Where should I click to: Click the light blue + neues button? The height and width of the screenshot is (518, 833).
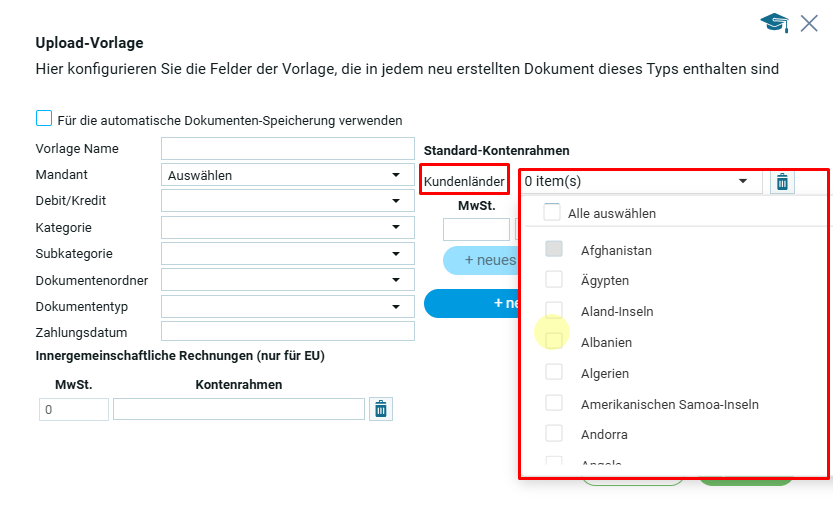(480, 261)
